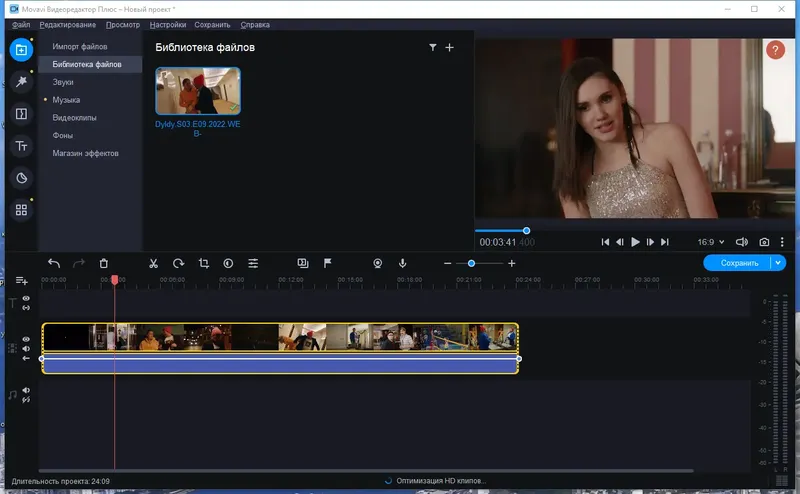Expand the arrow next to Сохранить button

pyautogui.click(x=779, y=263)
